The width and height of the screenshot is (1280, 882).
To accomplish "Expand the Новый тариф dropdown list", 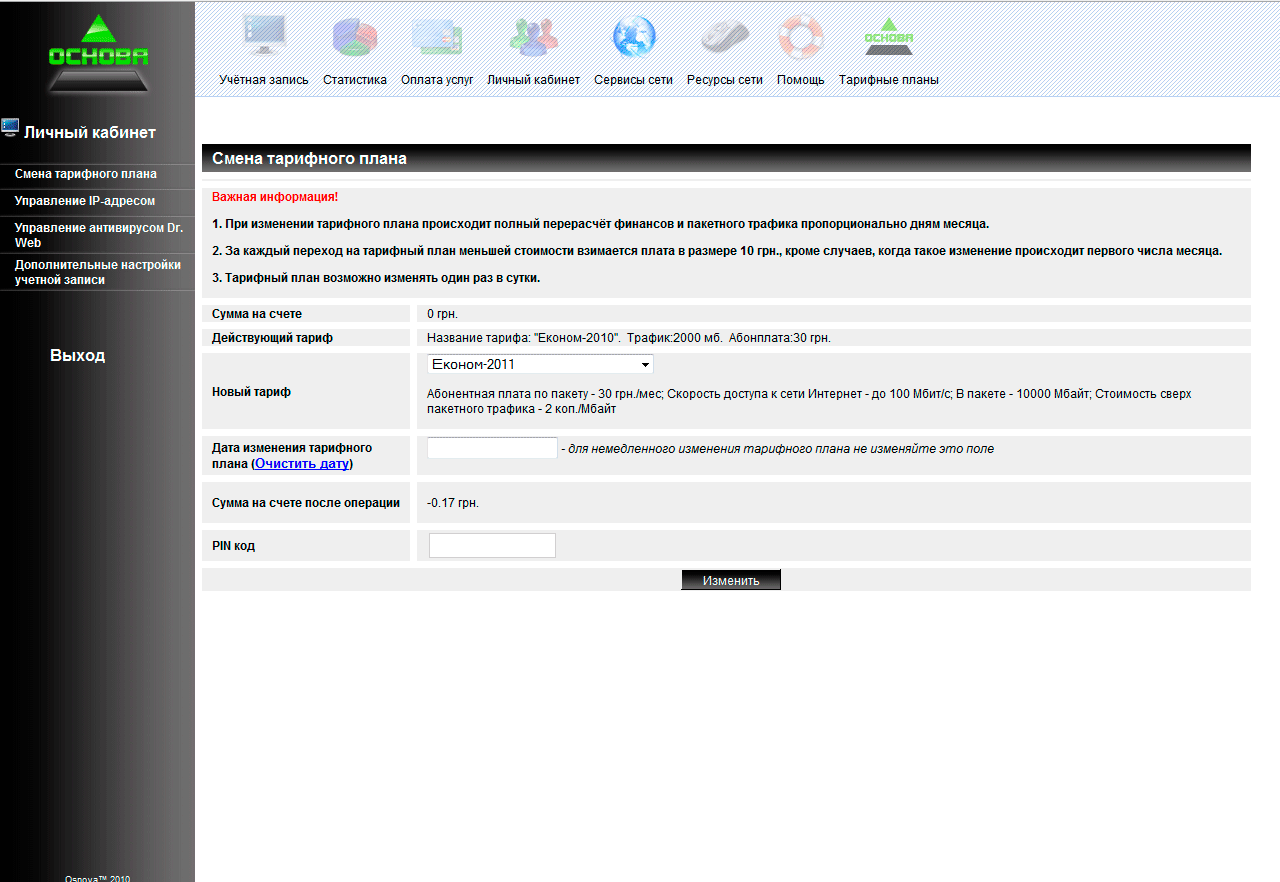I will point(540,365).
